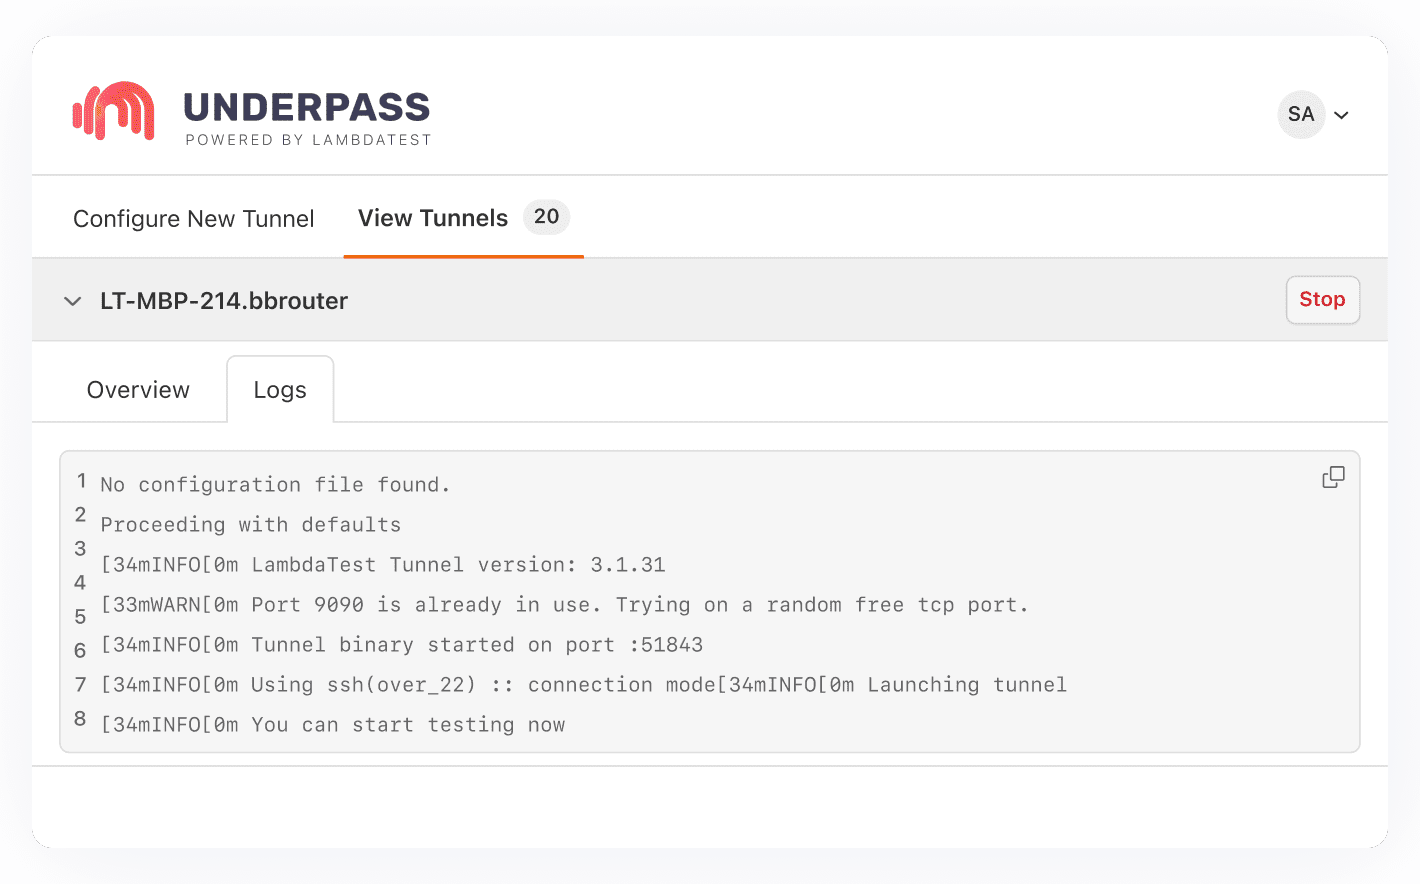Open the Configure New Tunnel tab
The height and width of the screenshot is (884, 1420).
tap(193, 217)
